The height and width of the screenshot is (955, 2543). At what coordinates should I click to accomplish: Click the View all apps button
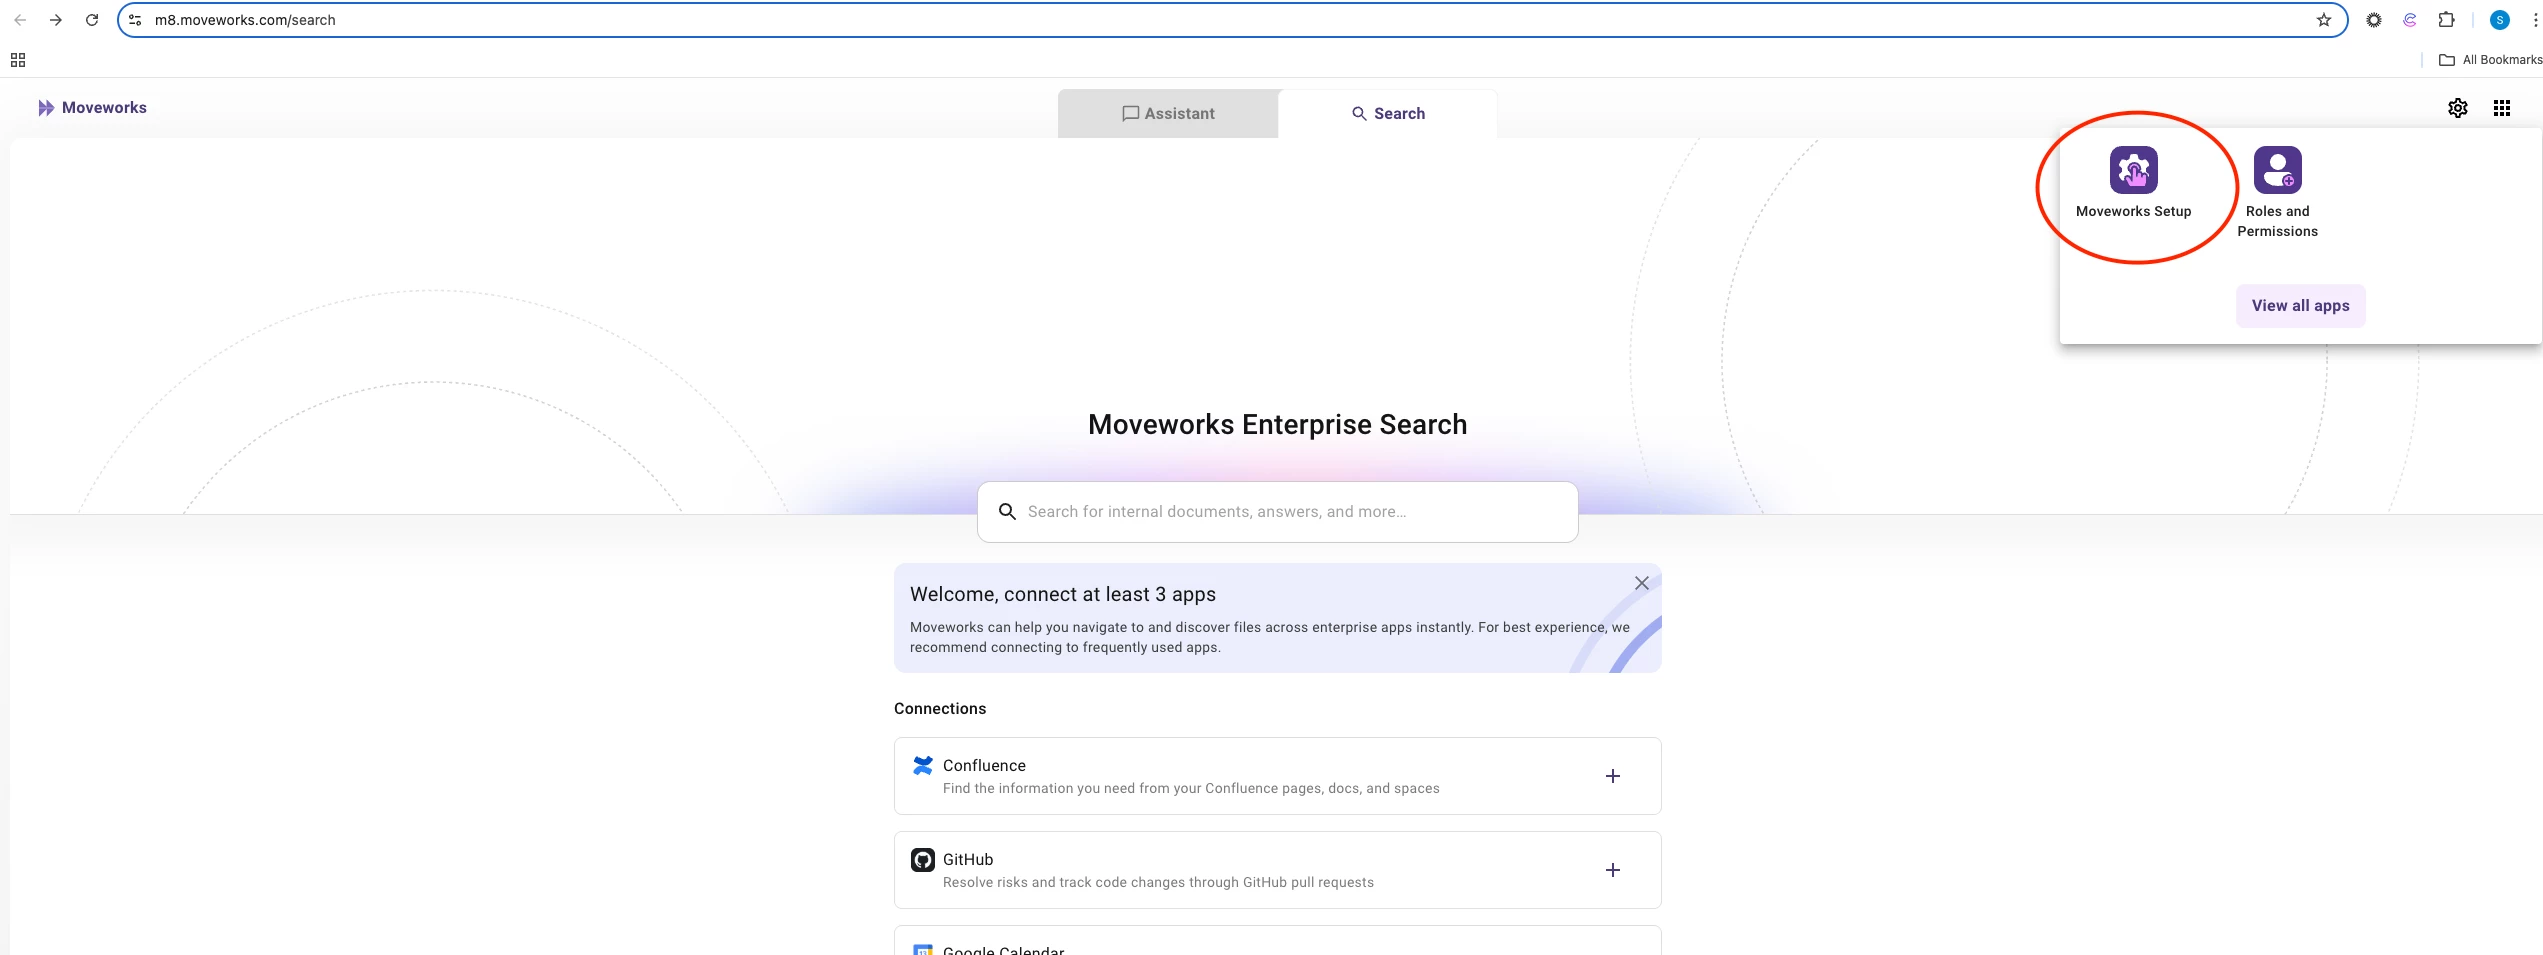(2300, 306)
